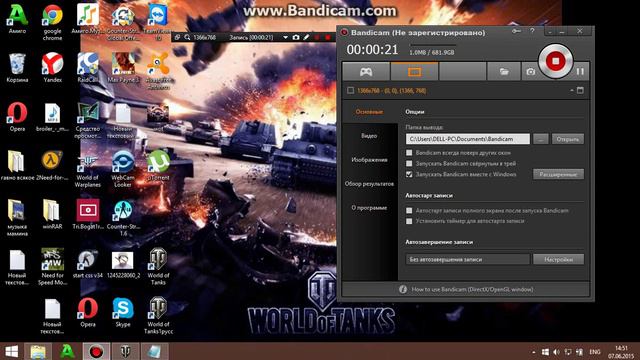Pause the Bandicam recording
Screen dimensions: 640x360
580,71
